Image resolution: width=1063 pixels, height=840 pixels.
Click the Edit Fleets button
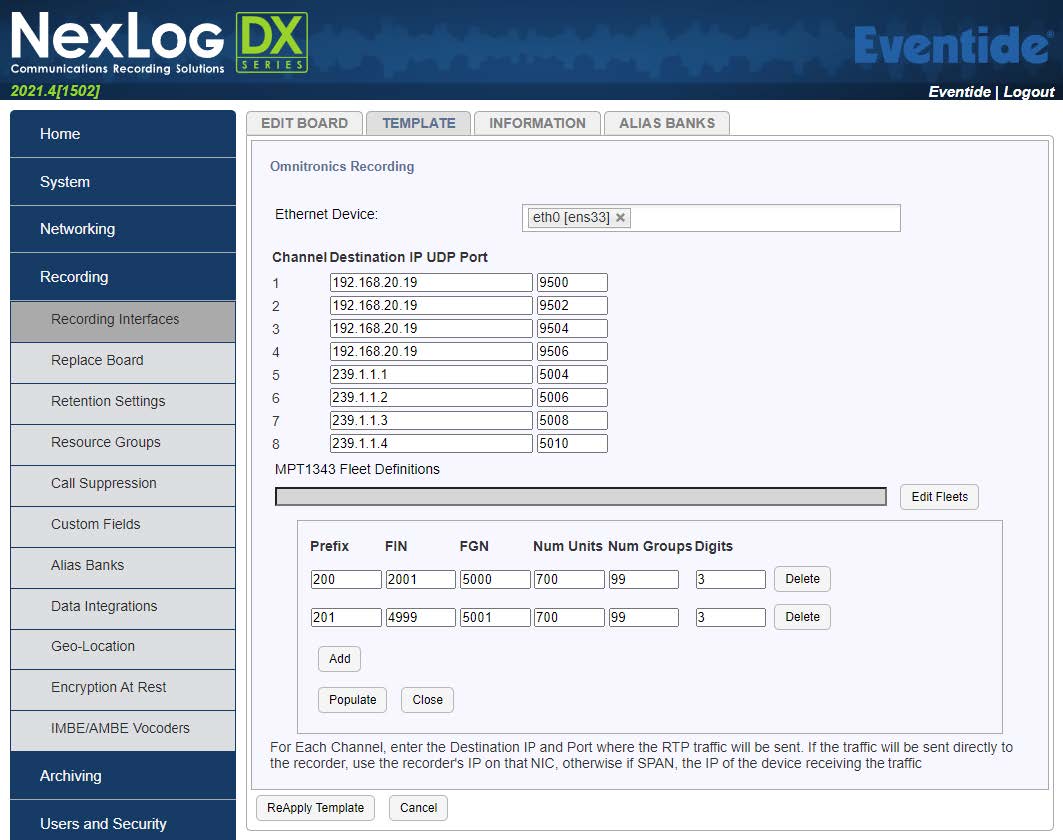click(x=939, y=497)
